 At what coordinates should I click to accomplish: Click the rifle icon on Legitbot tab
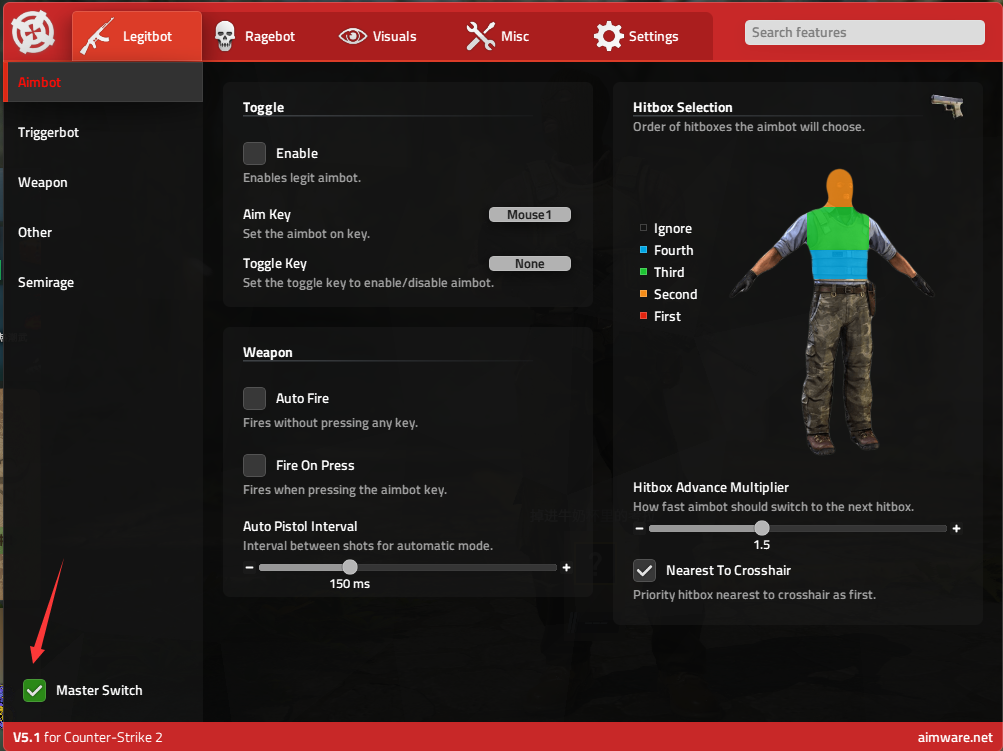point(97,36)
